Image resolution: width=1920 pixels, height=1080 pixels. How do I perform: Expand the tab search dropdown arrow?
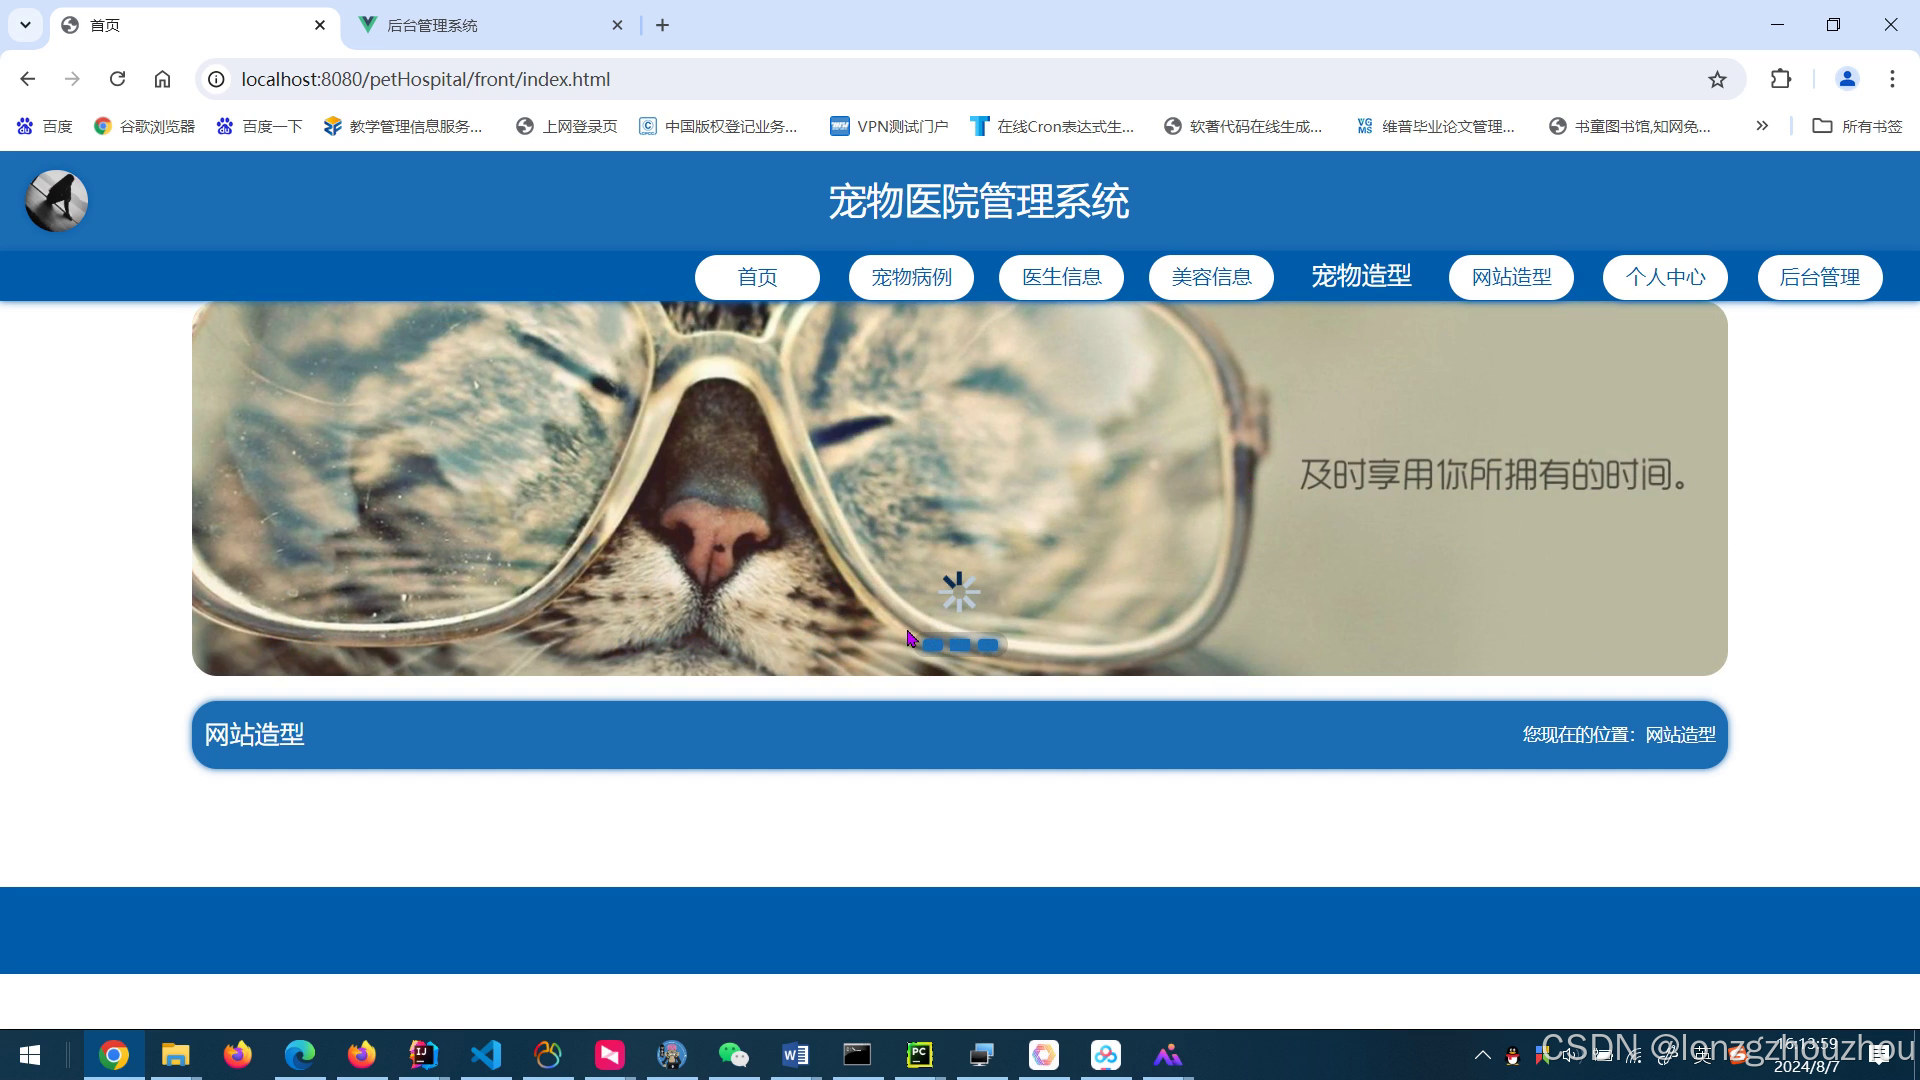25,25
